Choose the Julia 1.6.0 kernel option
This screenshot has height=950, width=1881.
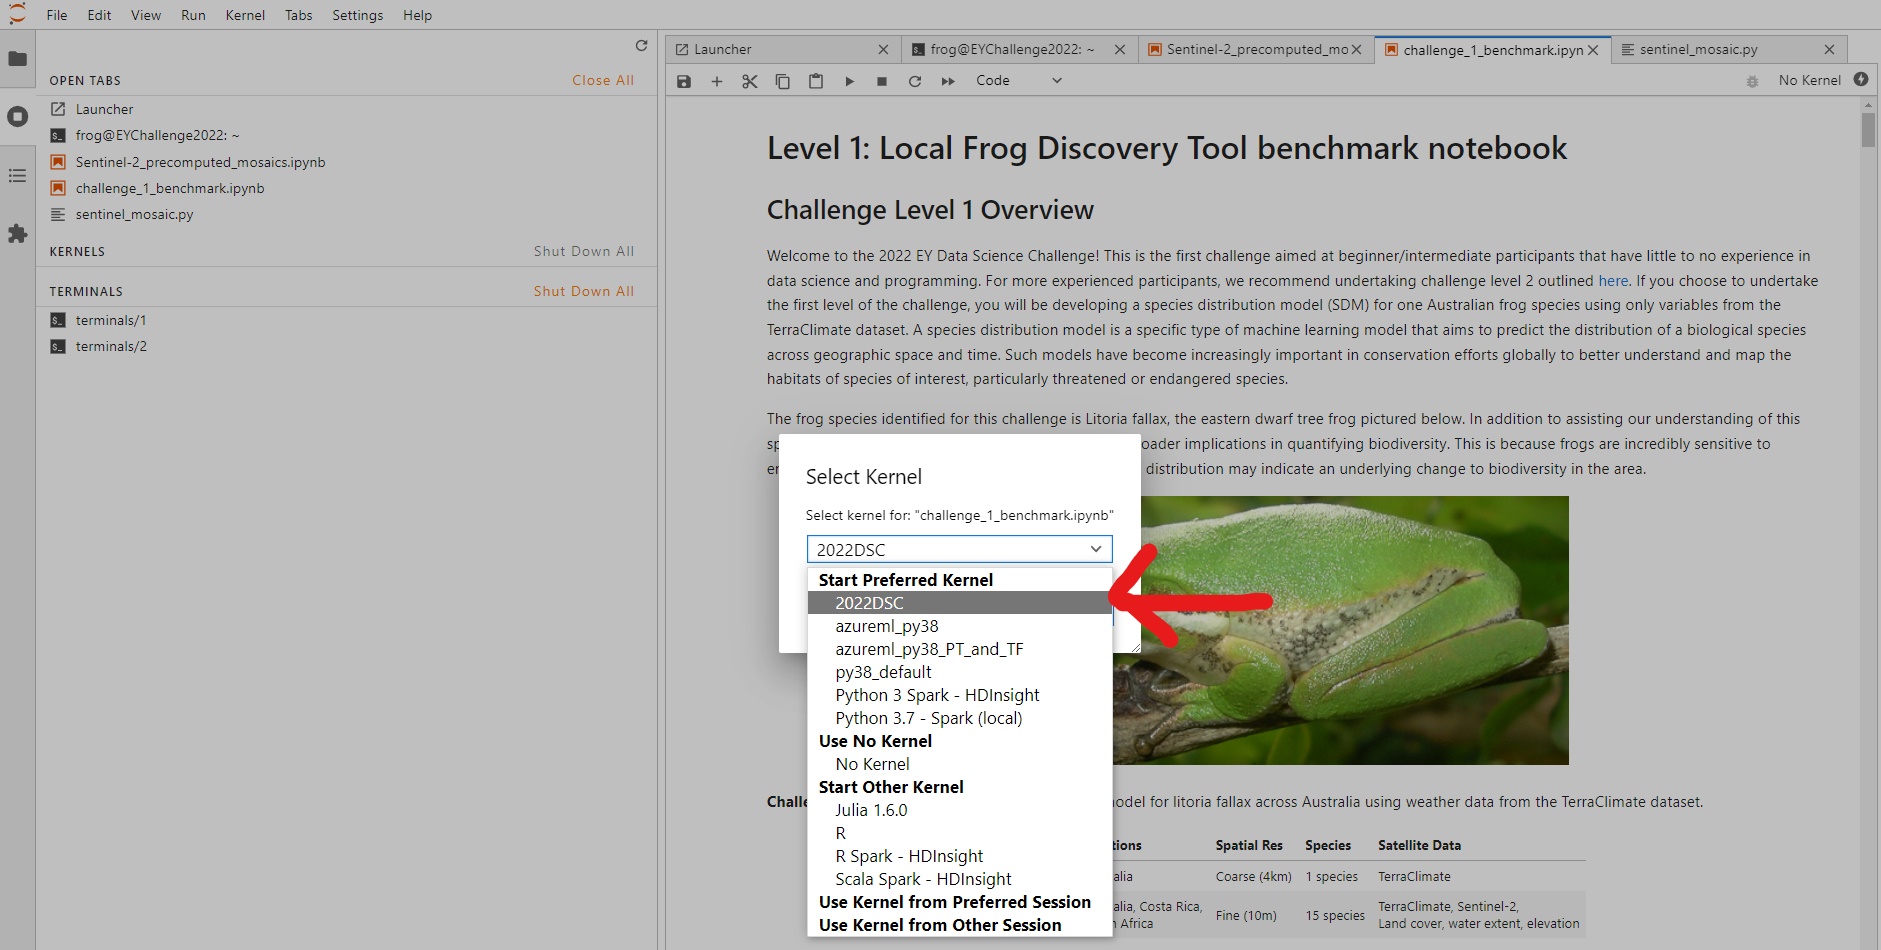[x=959, y=810]
